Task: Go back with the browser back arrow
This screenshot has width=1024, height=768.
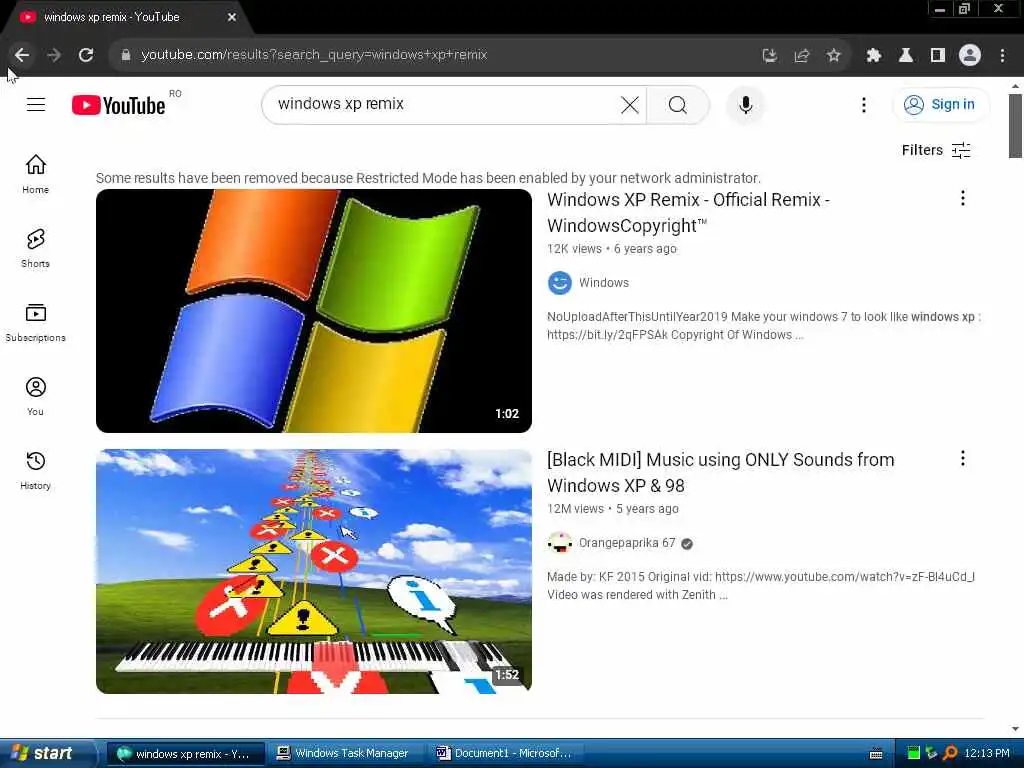Action: tap(22, 55)
